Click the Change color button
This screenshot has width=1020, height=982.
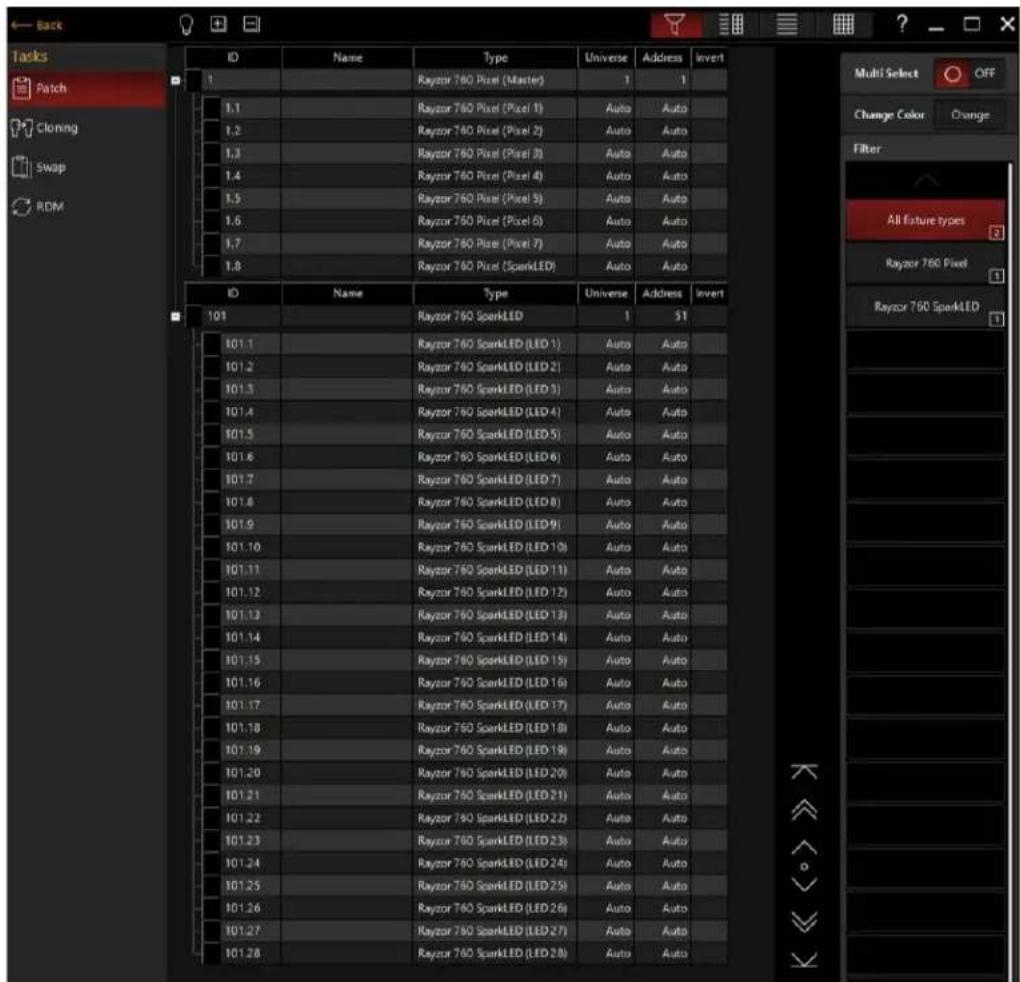[x=969, y=114]
